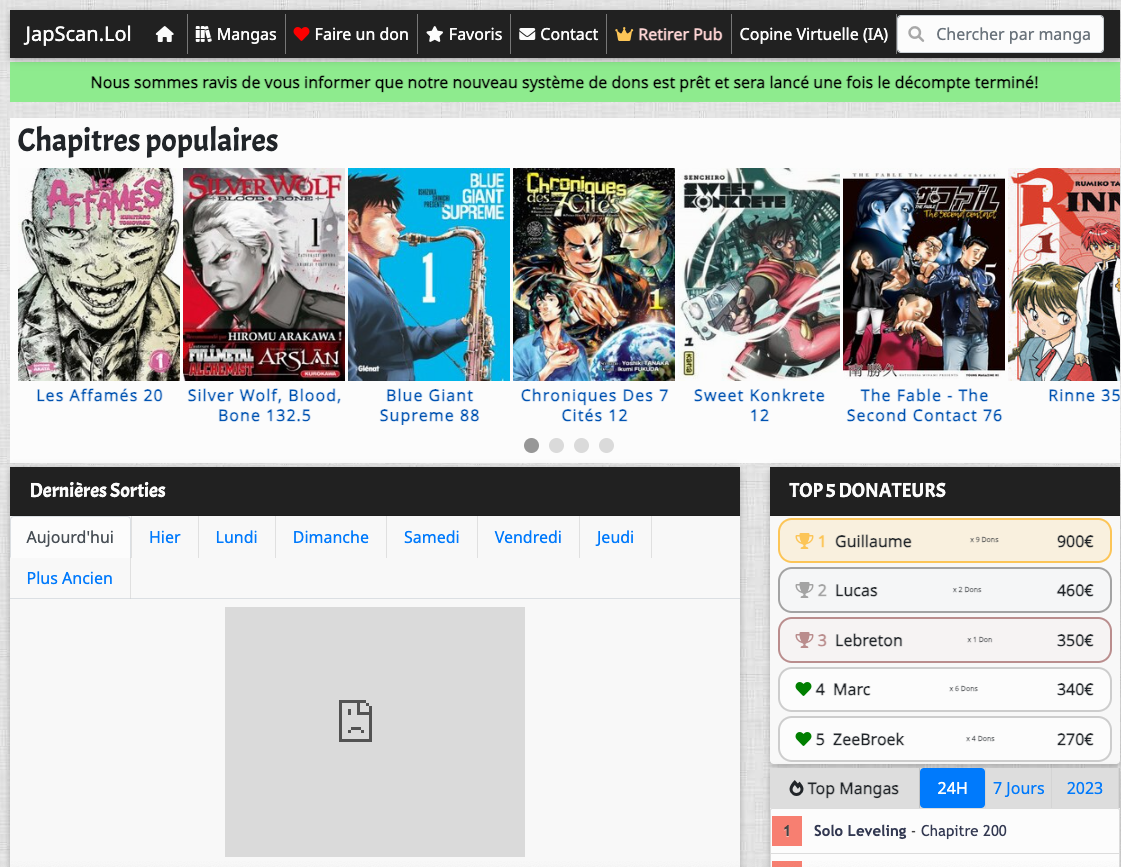The width and height of the screenshot is (1121, 867).
Task: Select the second carousel page dot
Action: [x=556, y=445]
